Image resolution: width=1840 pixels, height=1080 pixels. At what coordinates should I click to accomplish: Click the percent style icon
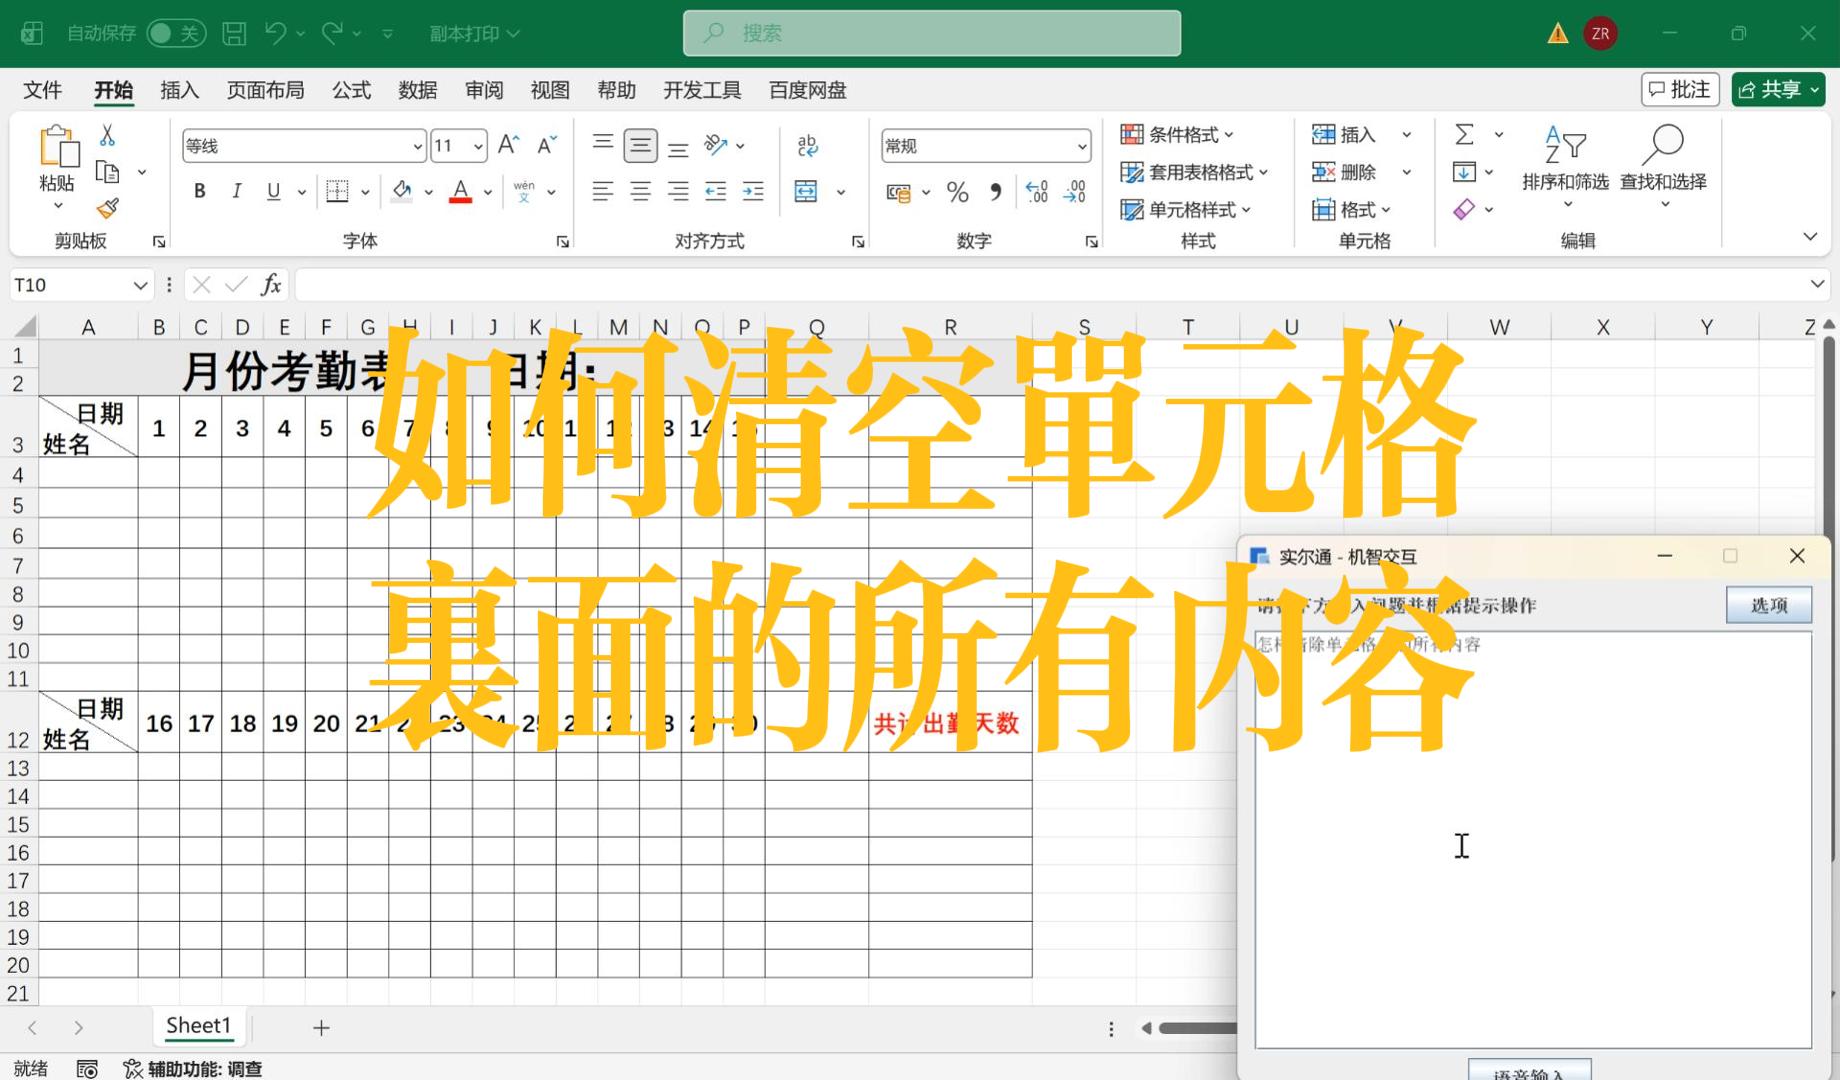957,192
